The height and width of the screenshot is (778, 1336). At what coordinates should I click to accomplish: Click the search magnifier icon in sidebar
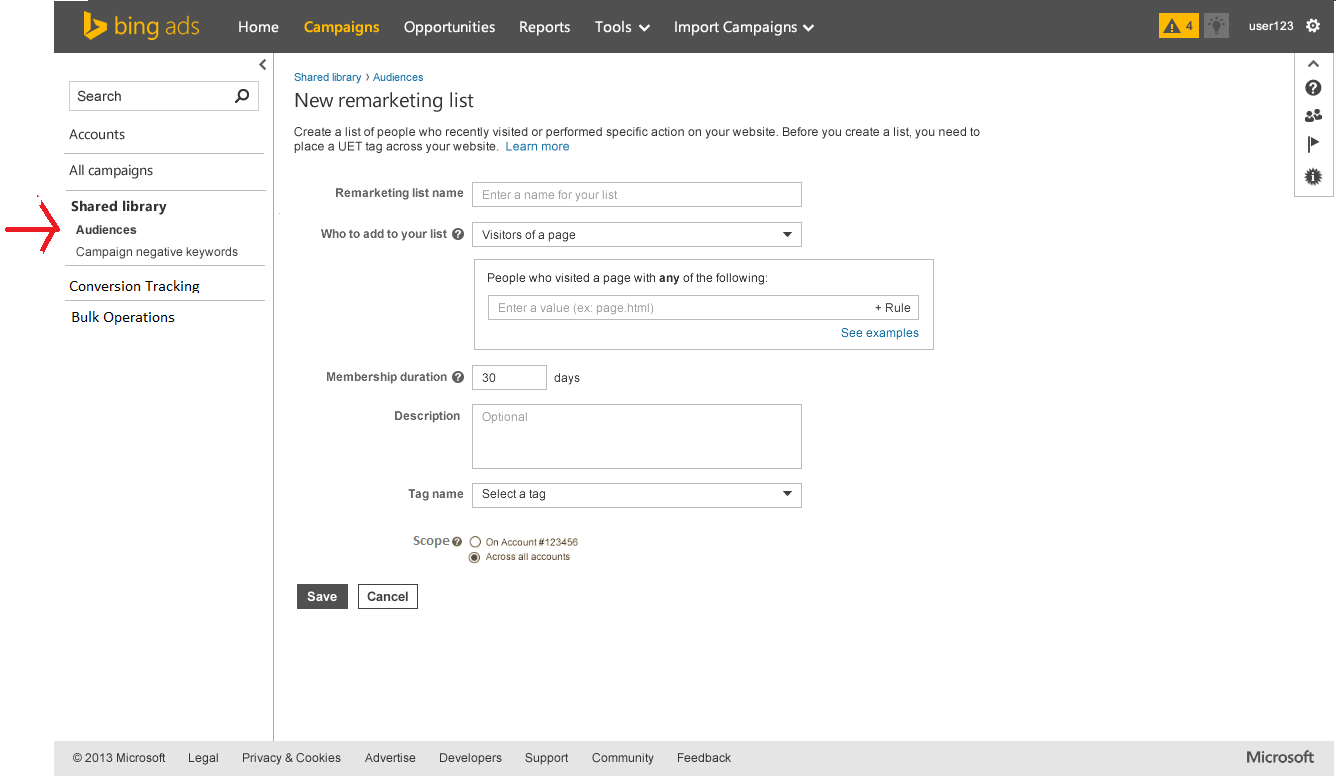(241, 96)
